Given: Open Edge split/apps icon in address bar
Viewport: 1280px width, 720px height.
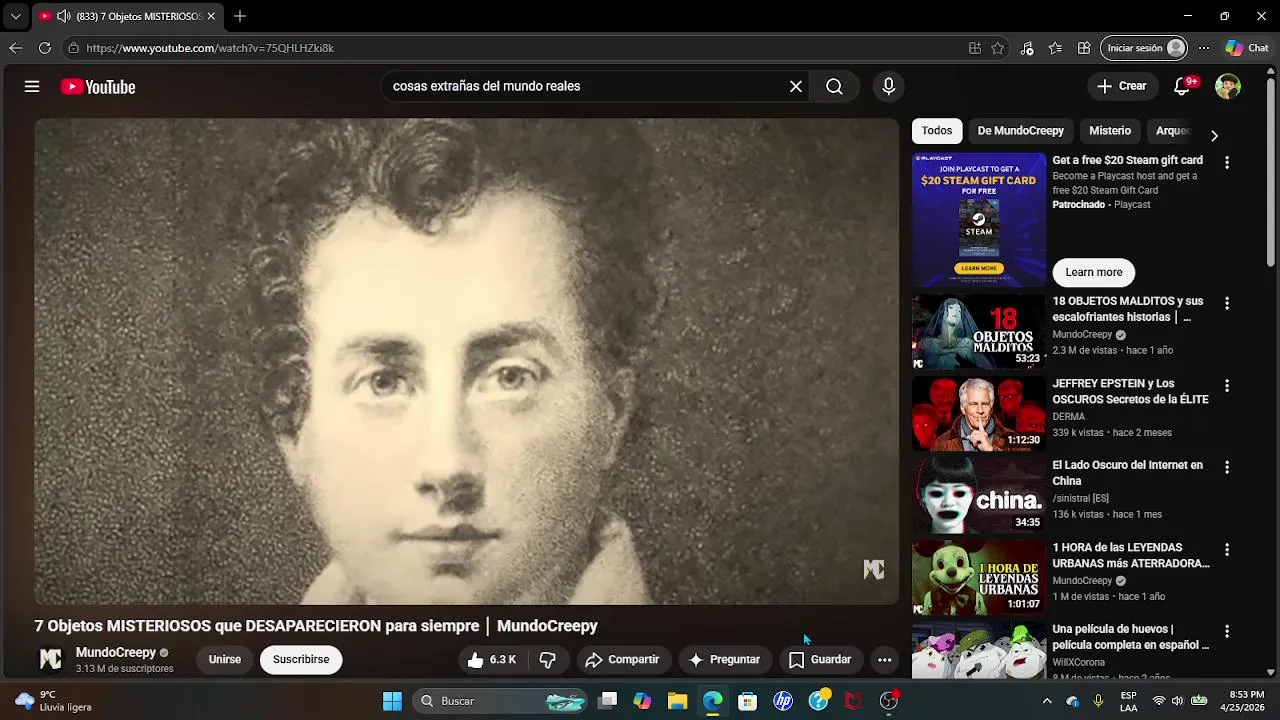Looking at the screenshot, I should pyautogui.click(x=975, y=48).
